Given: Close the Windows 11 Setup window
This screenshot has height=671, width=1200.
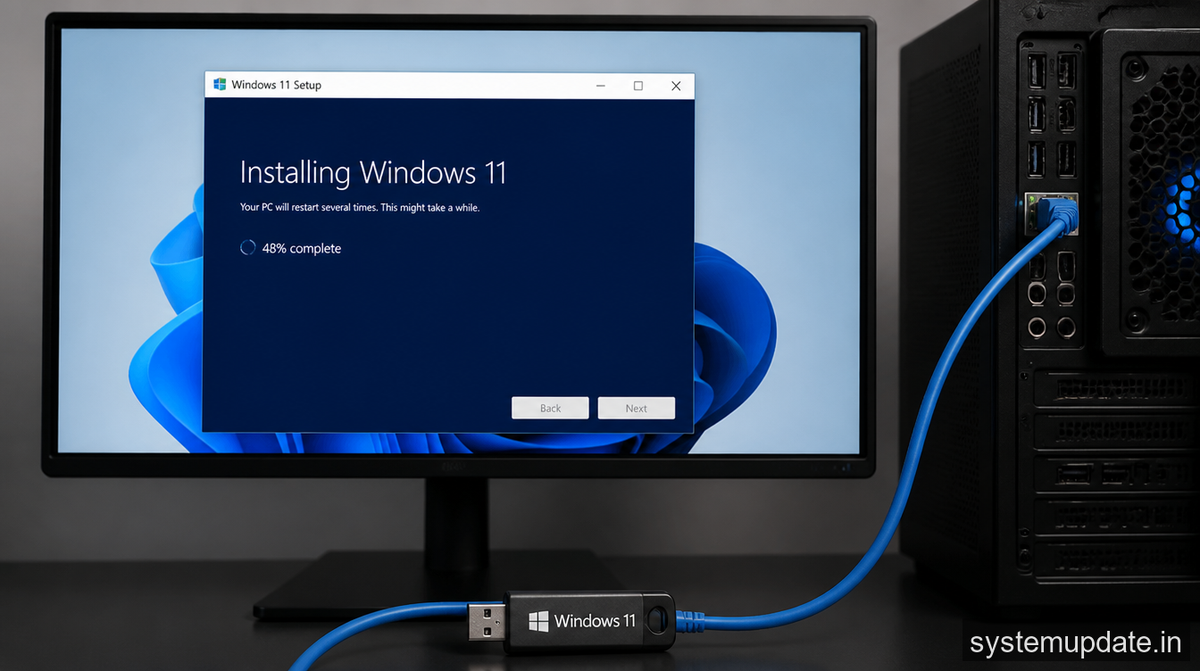Looking at the screenshot, I should [x=676, y=86].
